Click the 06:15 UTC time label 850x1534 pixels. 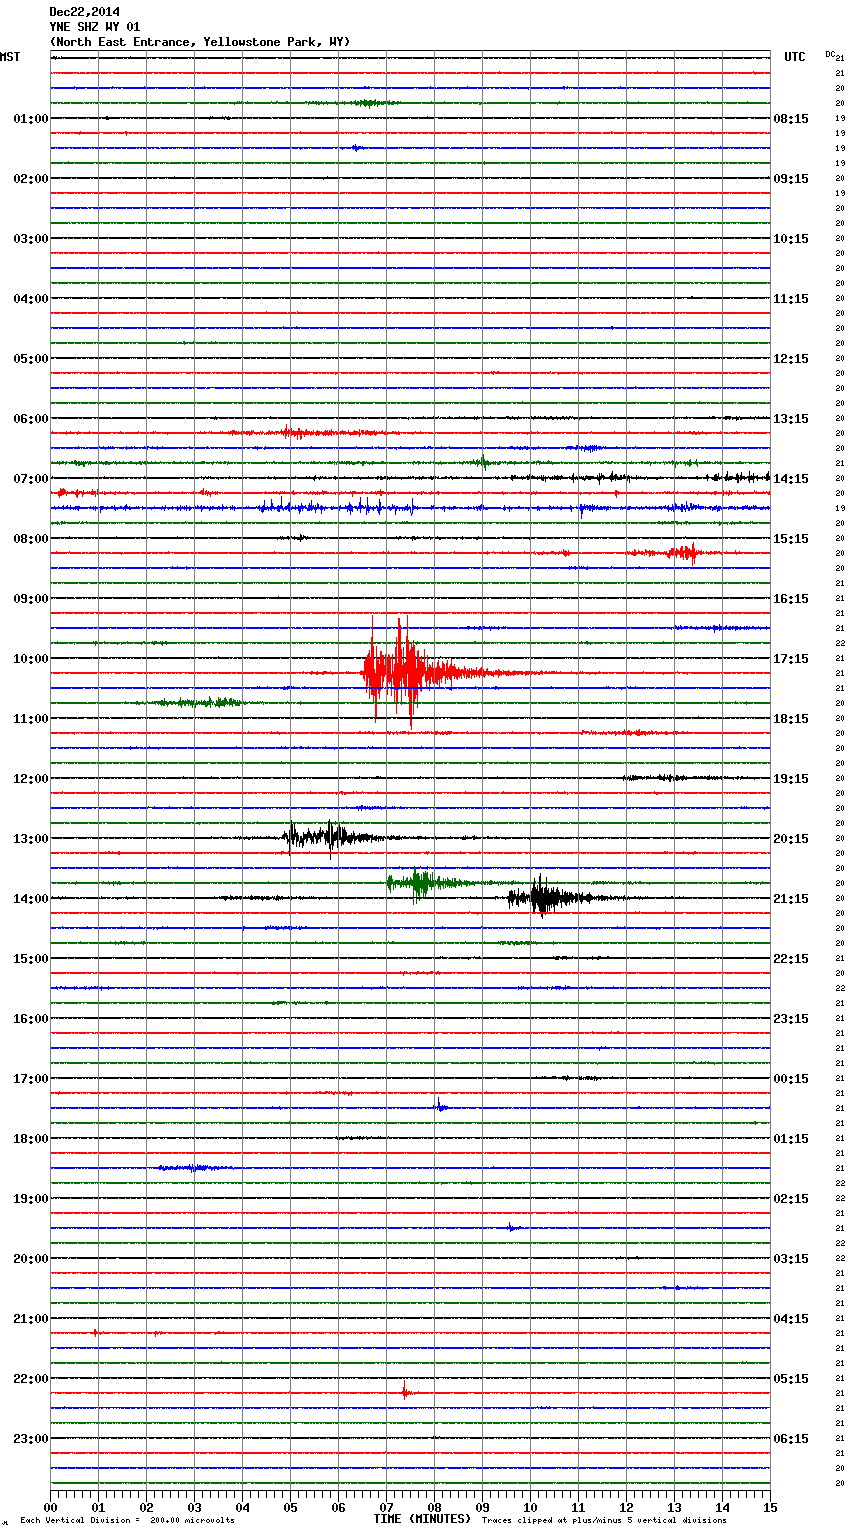791,1439
